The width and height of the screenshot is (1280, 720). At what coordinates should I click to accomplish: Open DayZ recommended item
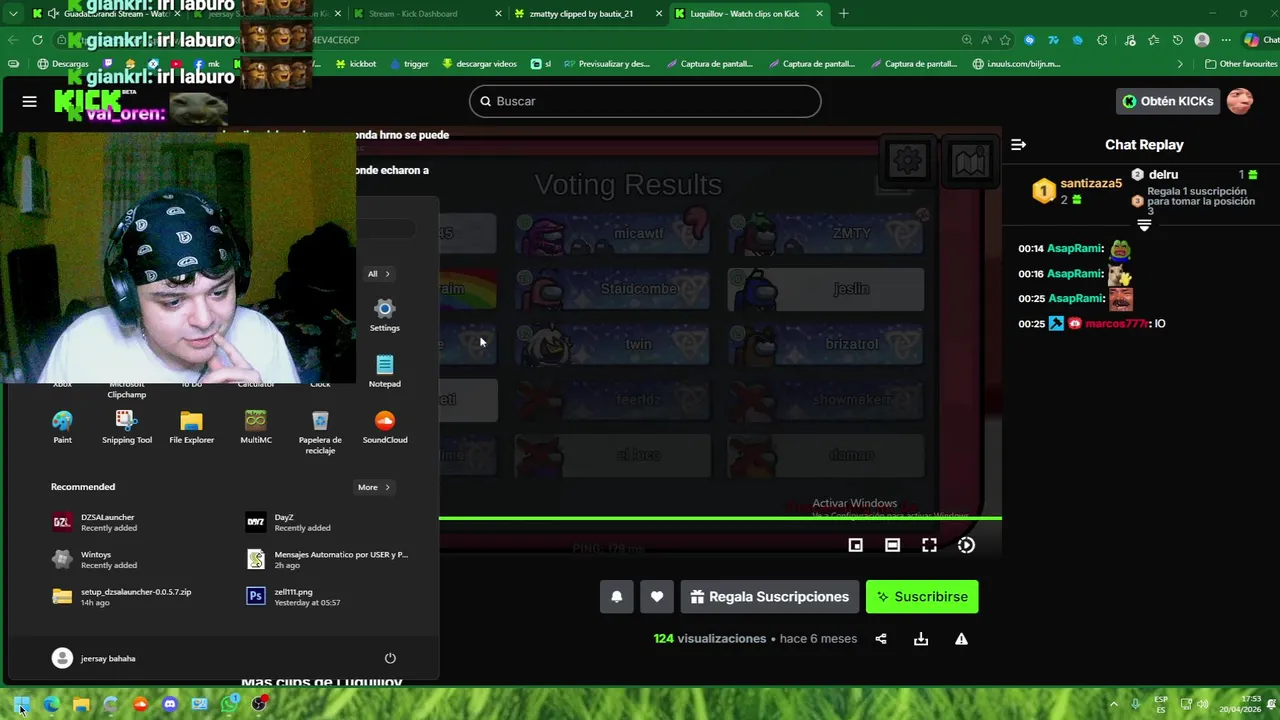(288, 522)
